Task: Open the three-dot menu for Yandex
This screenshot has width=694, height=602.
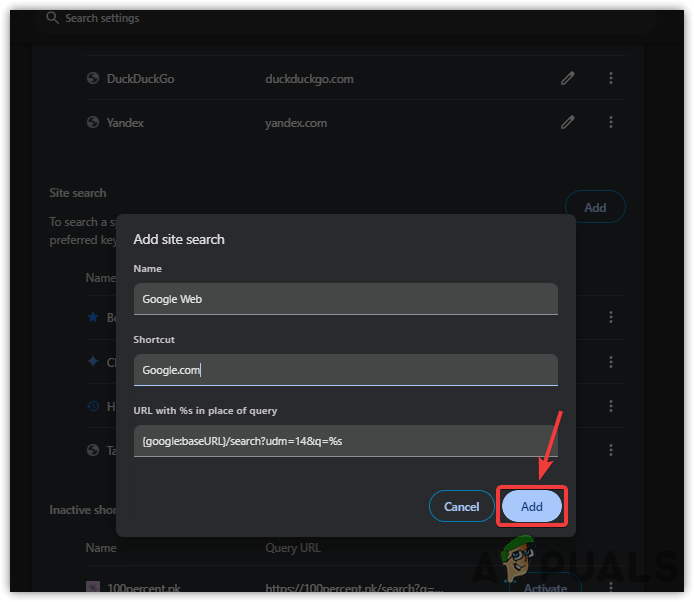Action: 611,123
